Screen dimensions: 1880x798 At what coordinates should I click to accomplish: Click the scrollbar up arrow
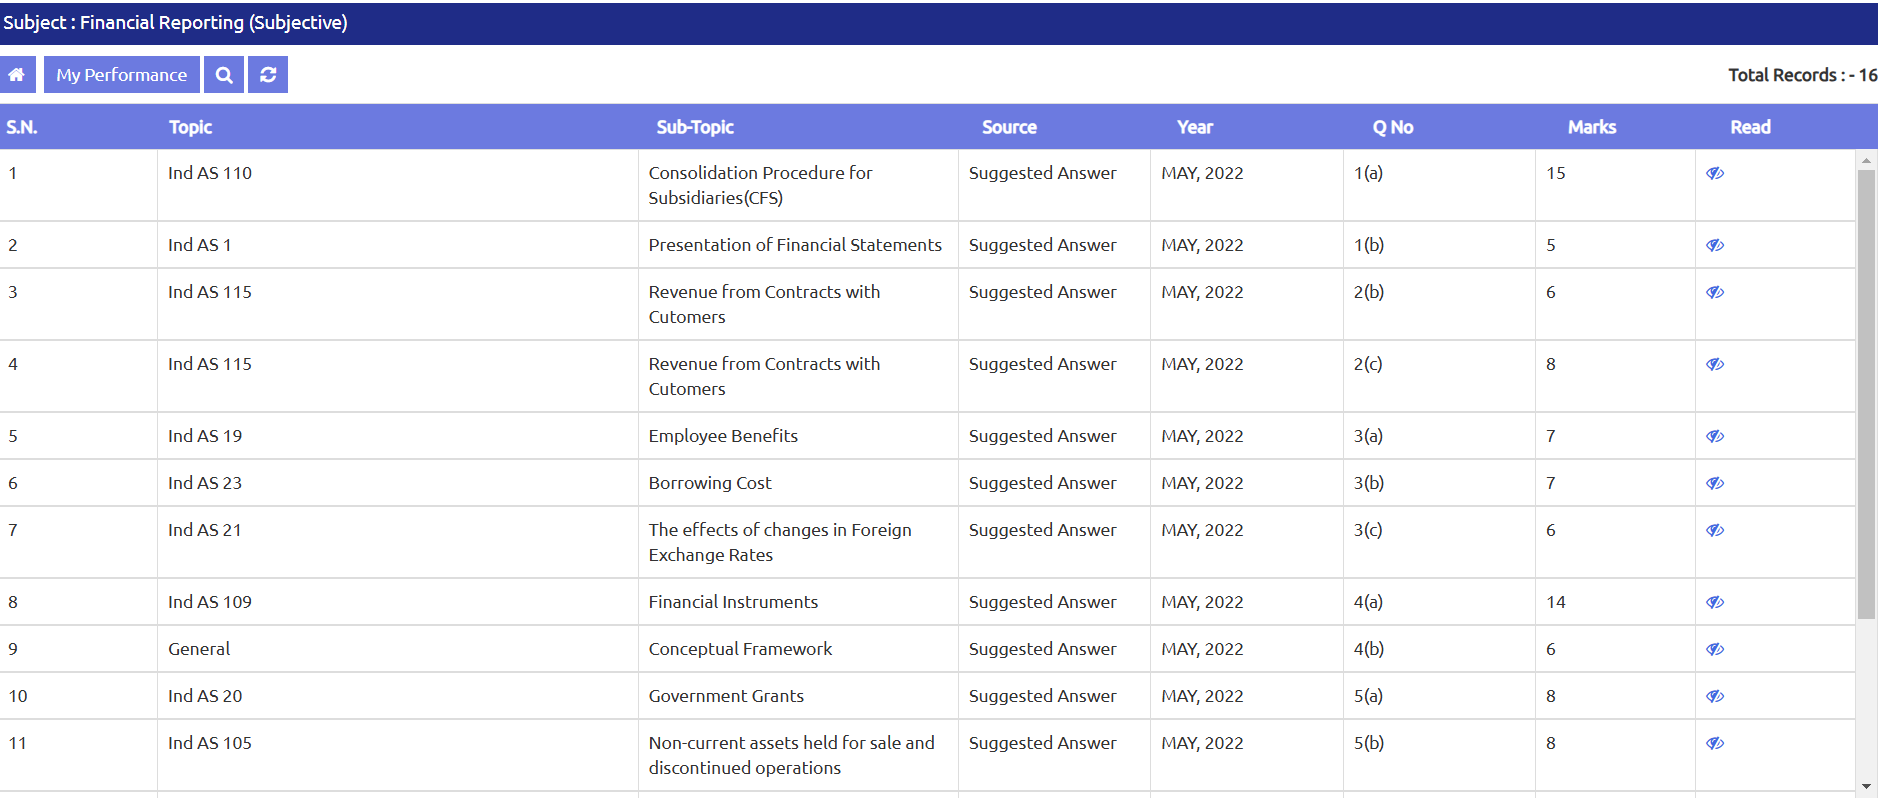[1866, 160]
